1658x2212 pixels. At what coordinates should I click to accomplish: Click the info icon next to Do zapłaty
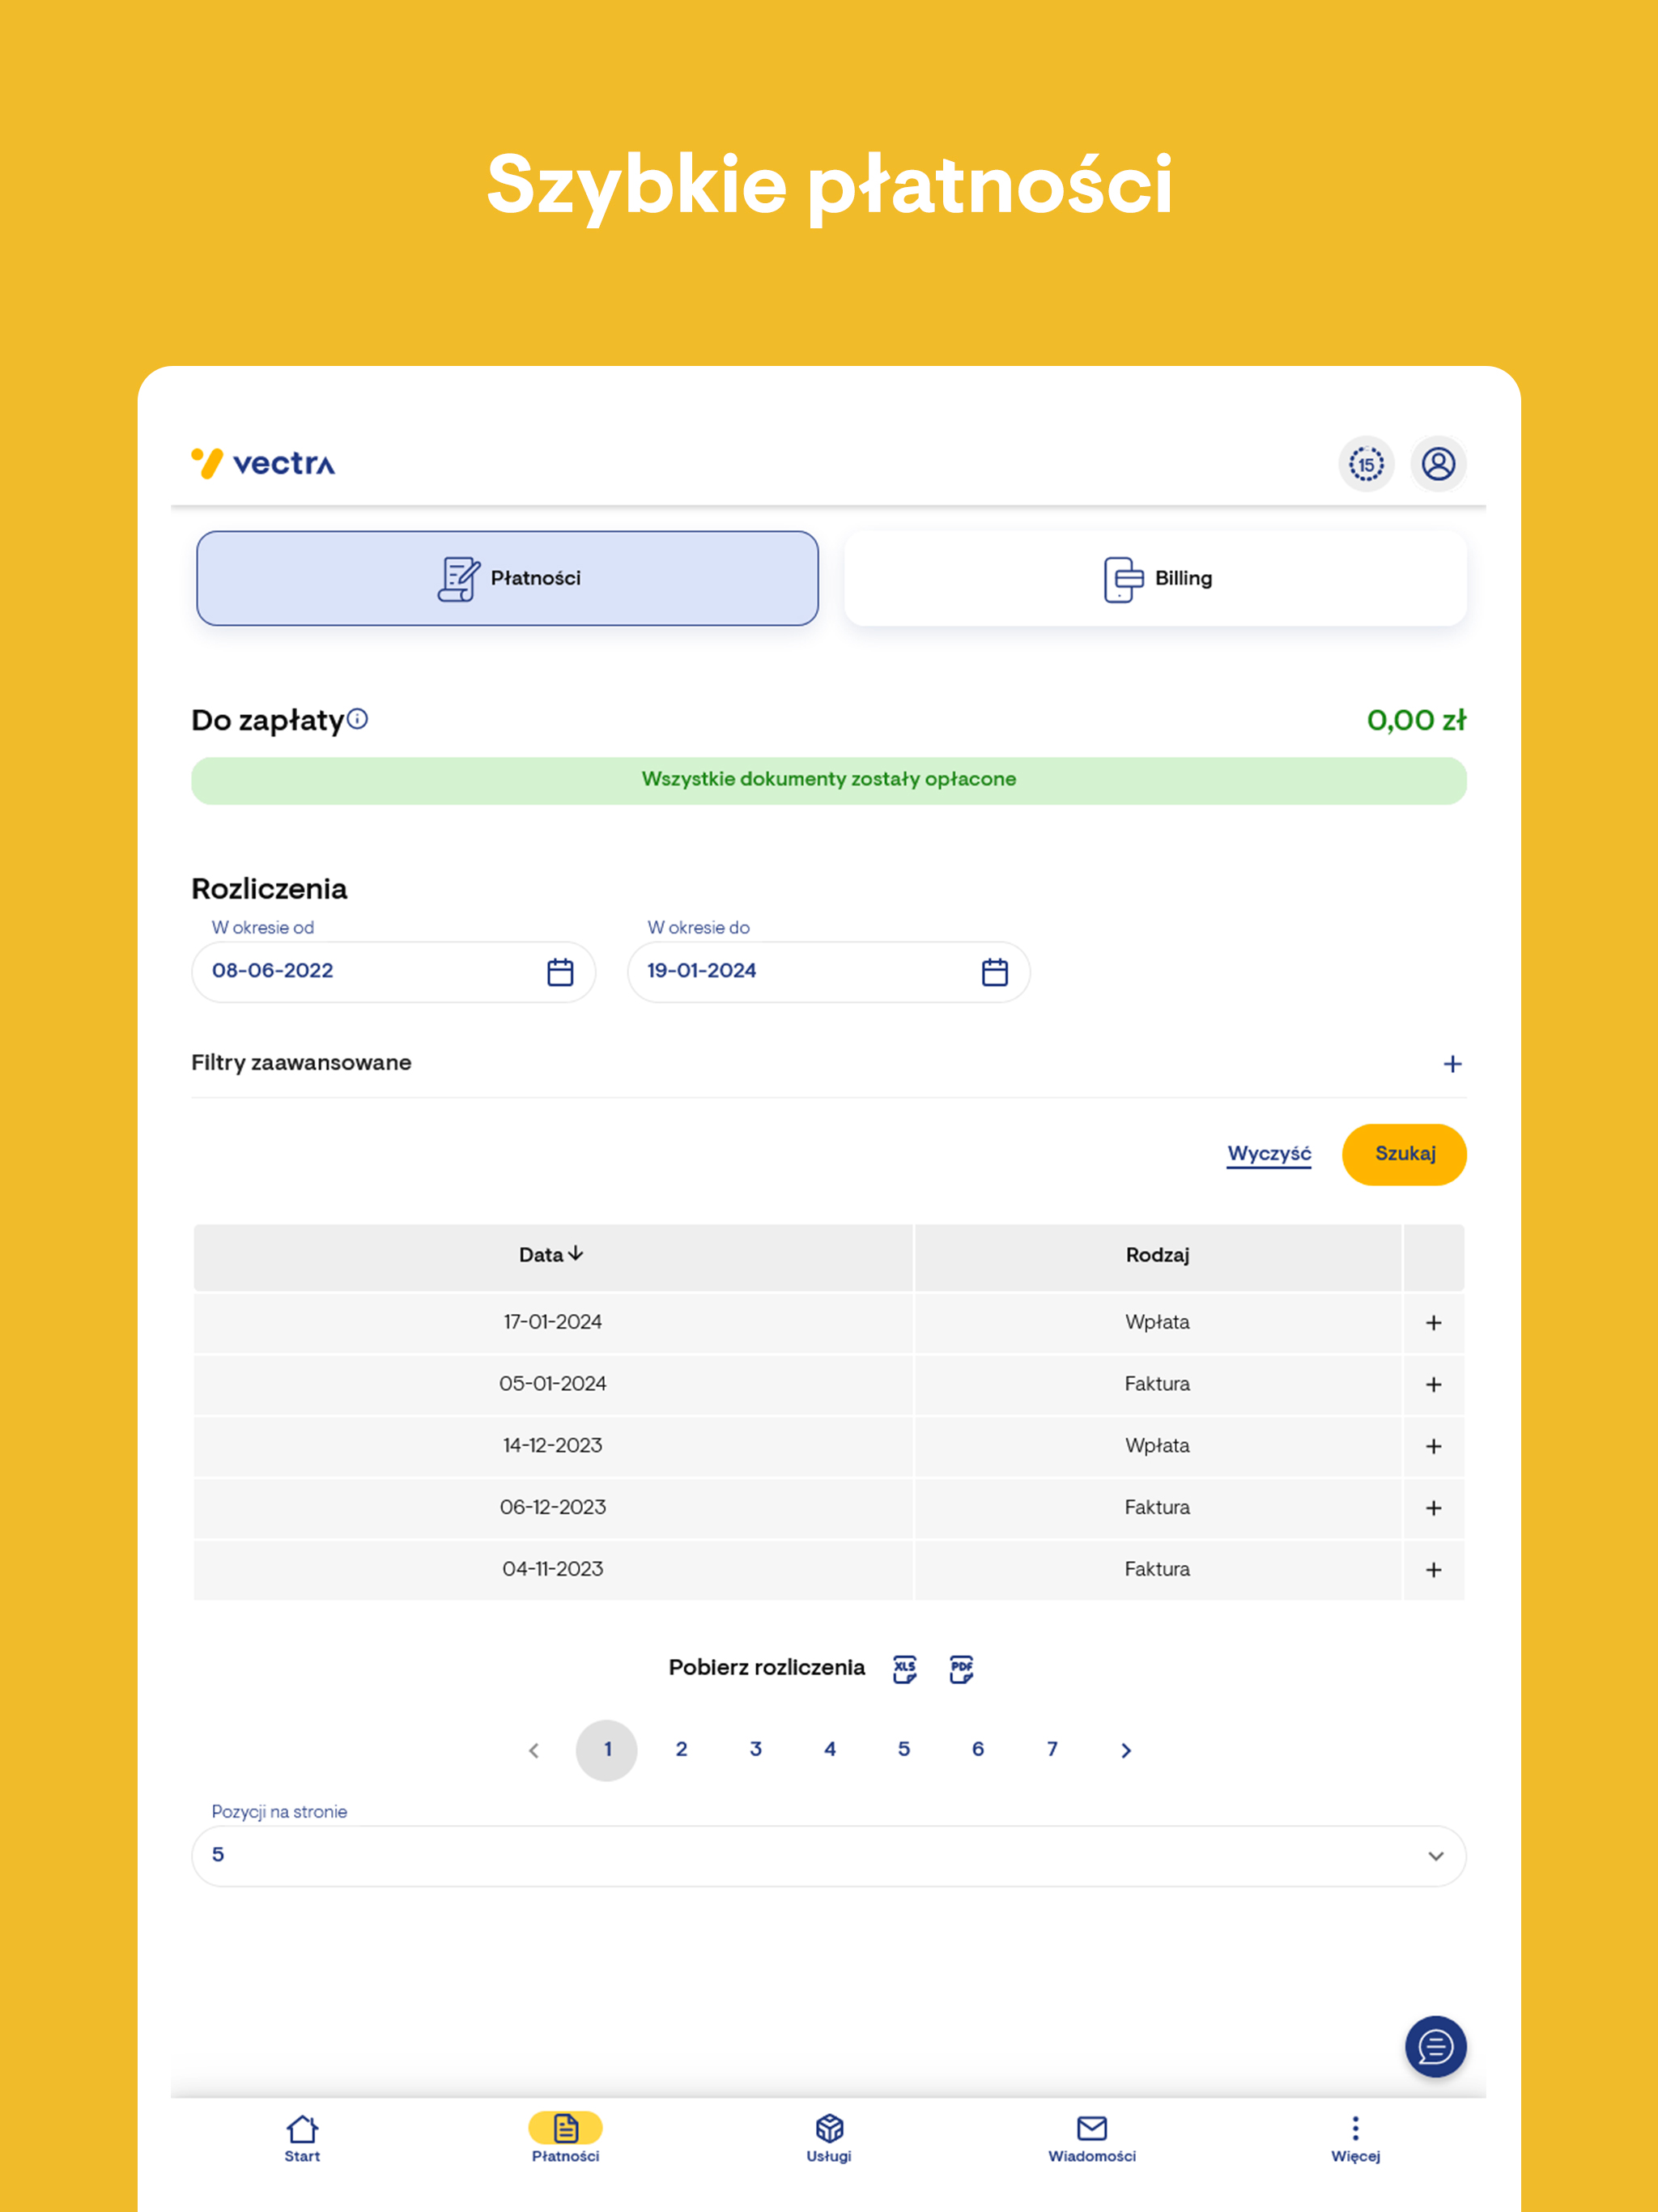(358, 719)
